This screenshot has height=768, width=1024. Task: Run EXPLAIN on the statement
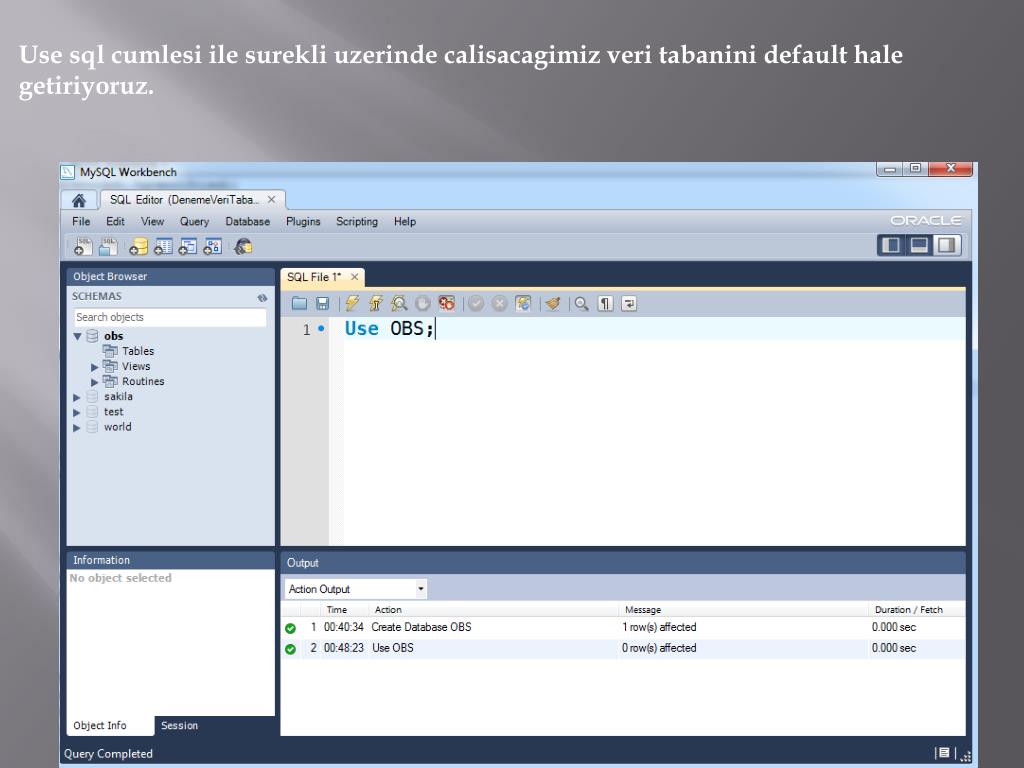point(399,303)
